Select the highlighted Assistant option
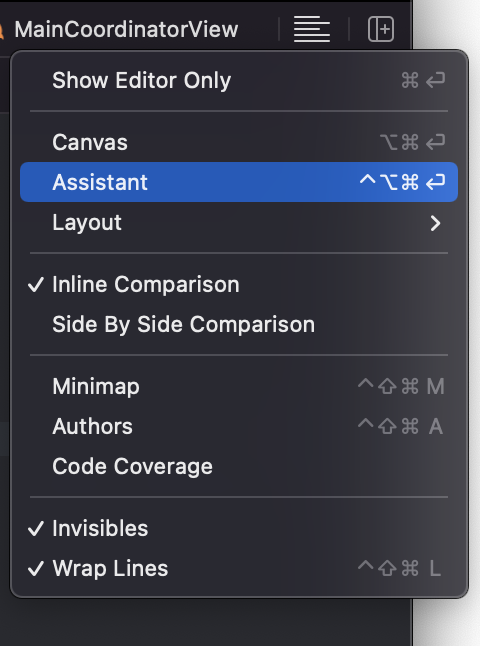Image resolution: width=480 pixels, height=646 pixels. tap(239, 182)
